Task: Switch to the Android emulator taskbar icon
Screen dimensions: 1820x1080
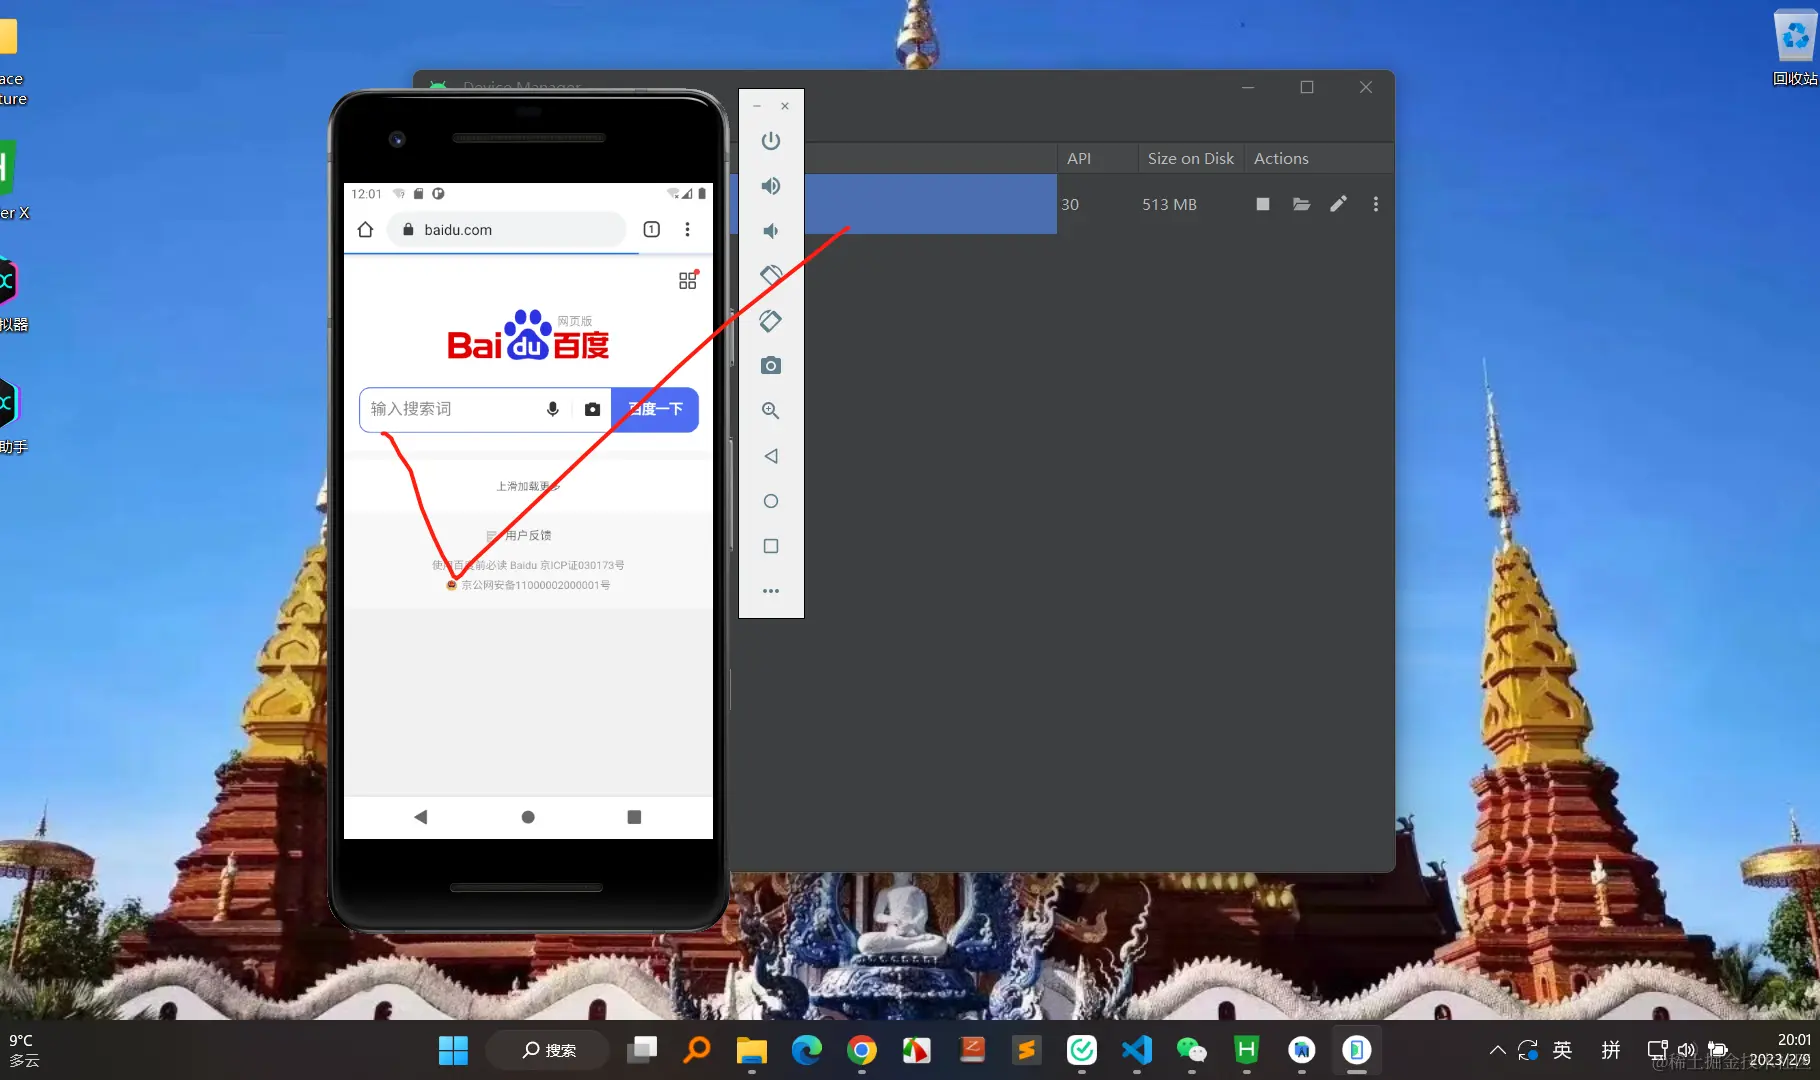Action: 1357,1050
